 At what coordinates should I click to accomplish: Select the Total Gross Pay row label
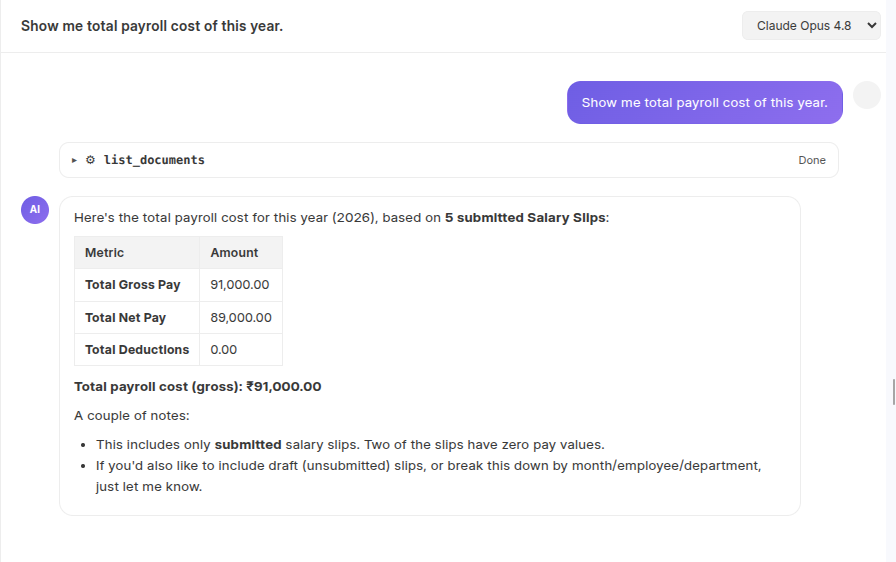[133, 284]
